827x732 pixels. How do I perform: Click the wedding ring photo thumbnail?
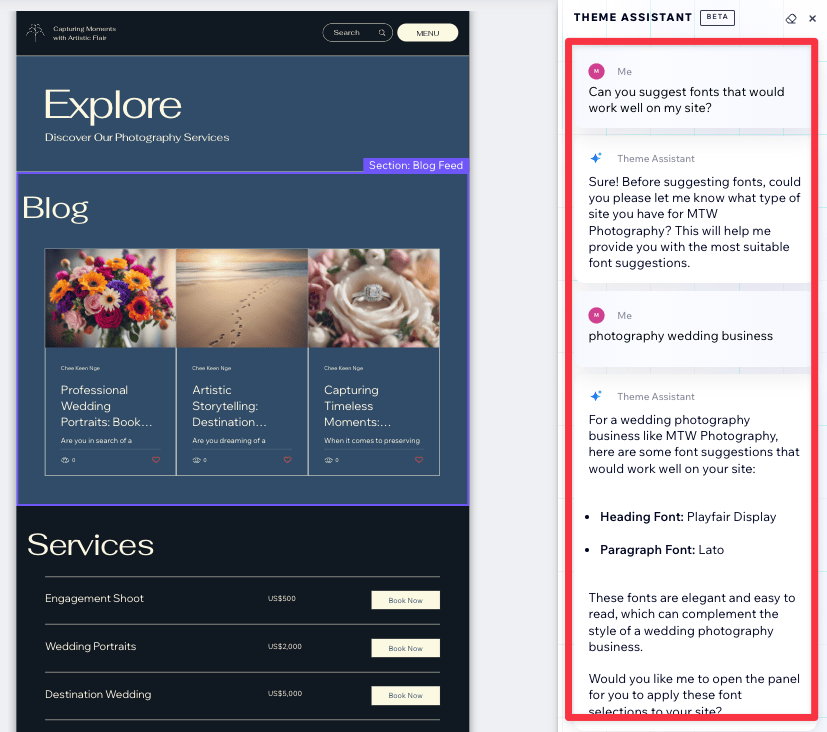click(373, 297)
